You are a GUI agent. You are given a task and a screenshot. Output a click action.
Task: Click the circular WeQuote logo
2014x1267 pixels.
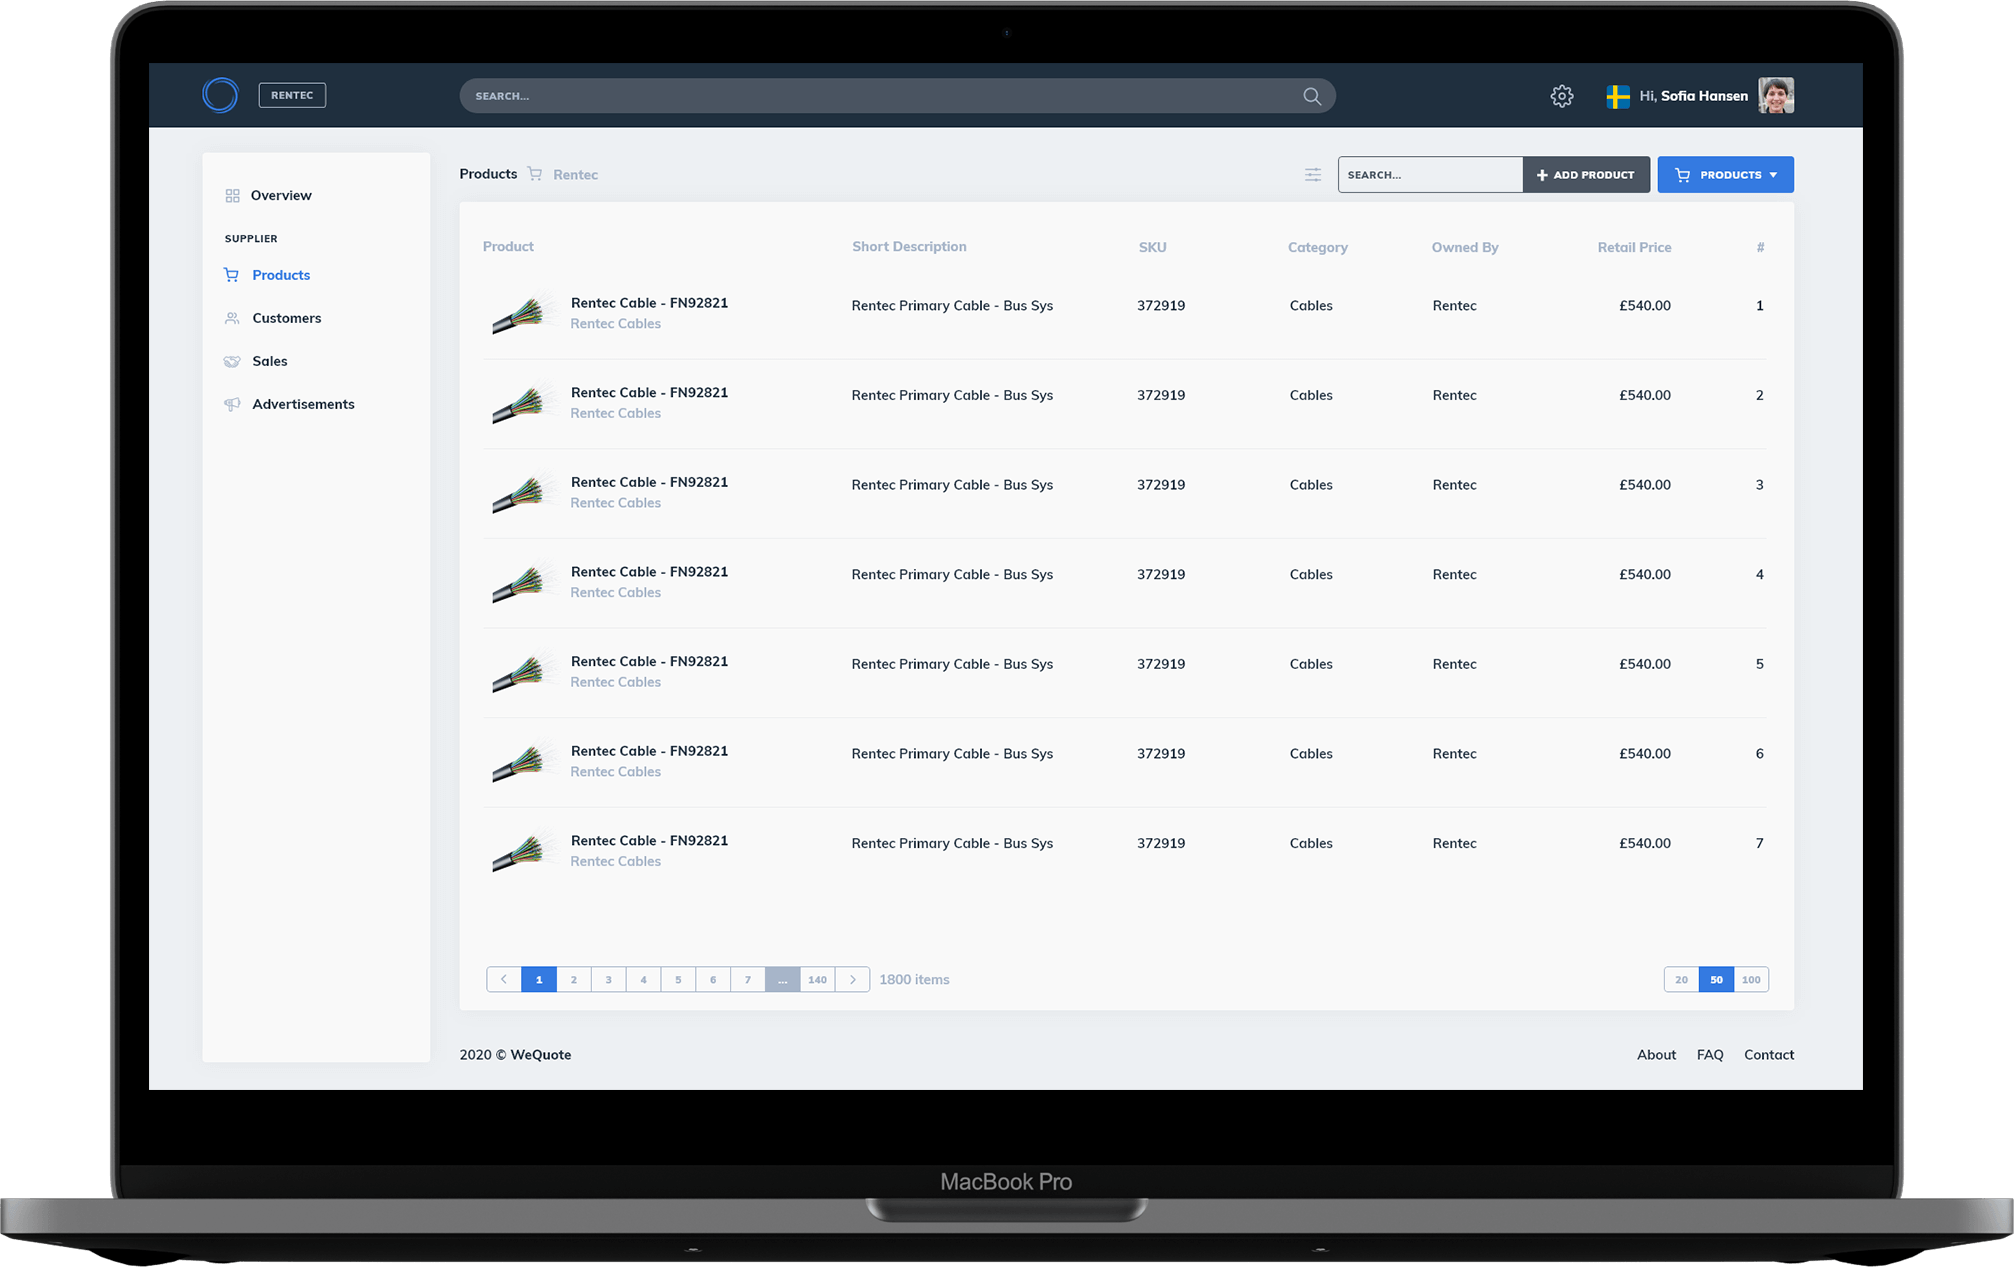[x=220, y=95]
